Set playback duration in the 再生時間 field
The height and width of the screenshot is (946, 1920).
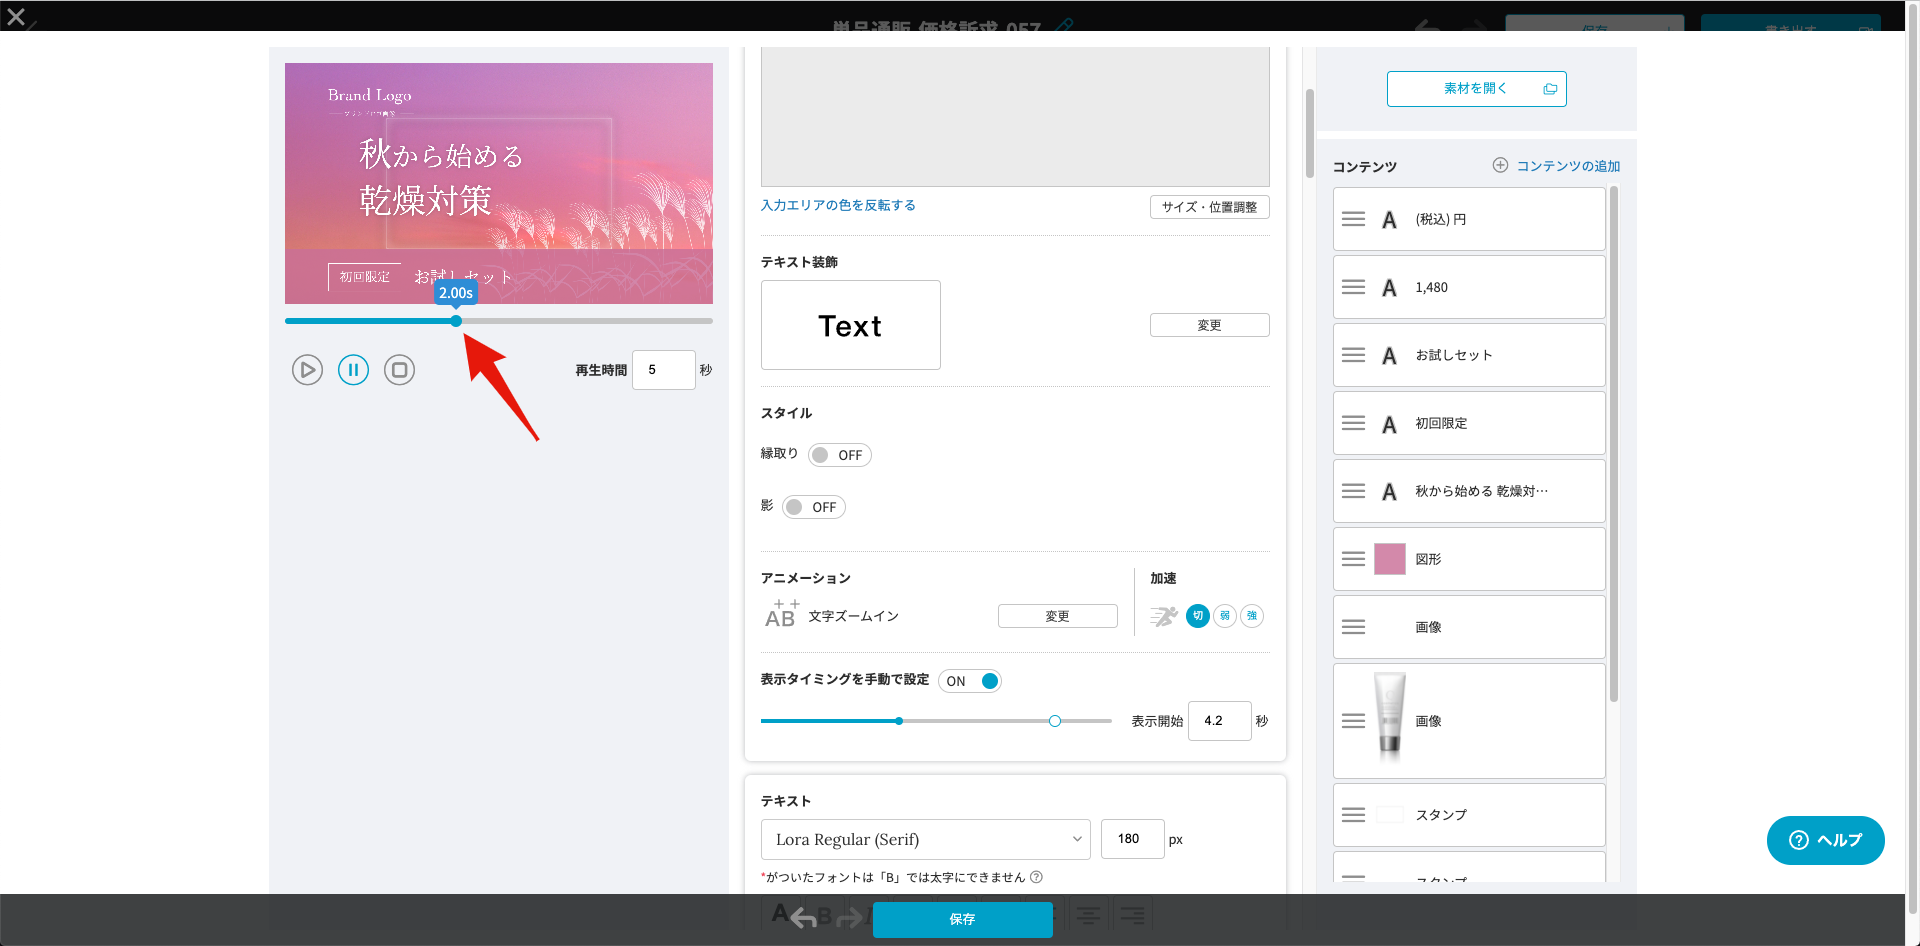663,370
